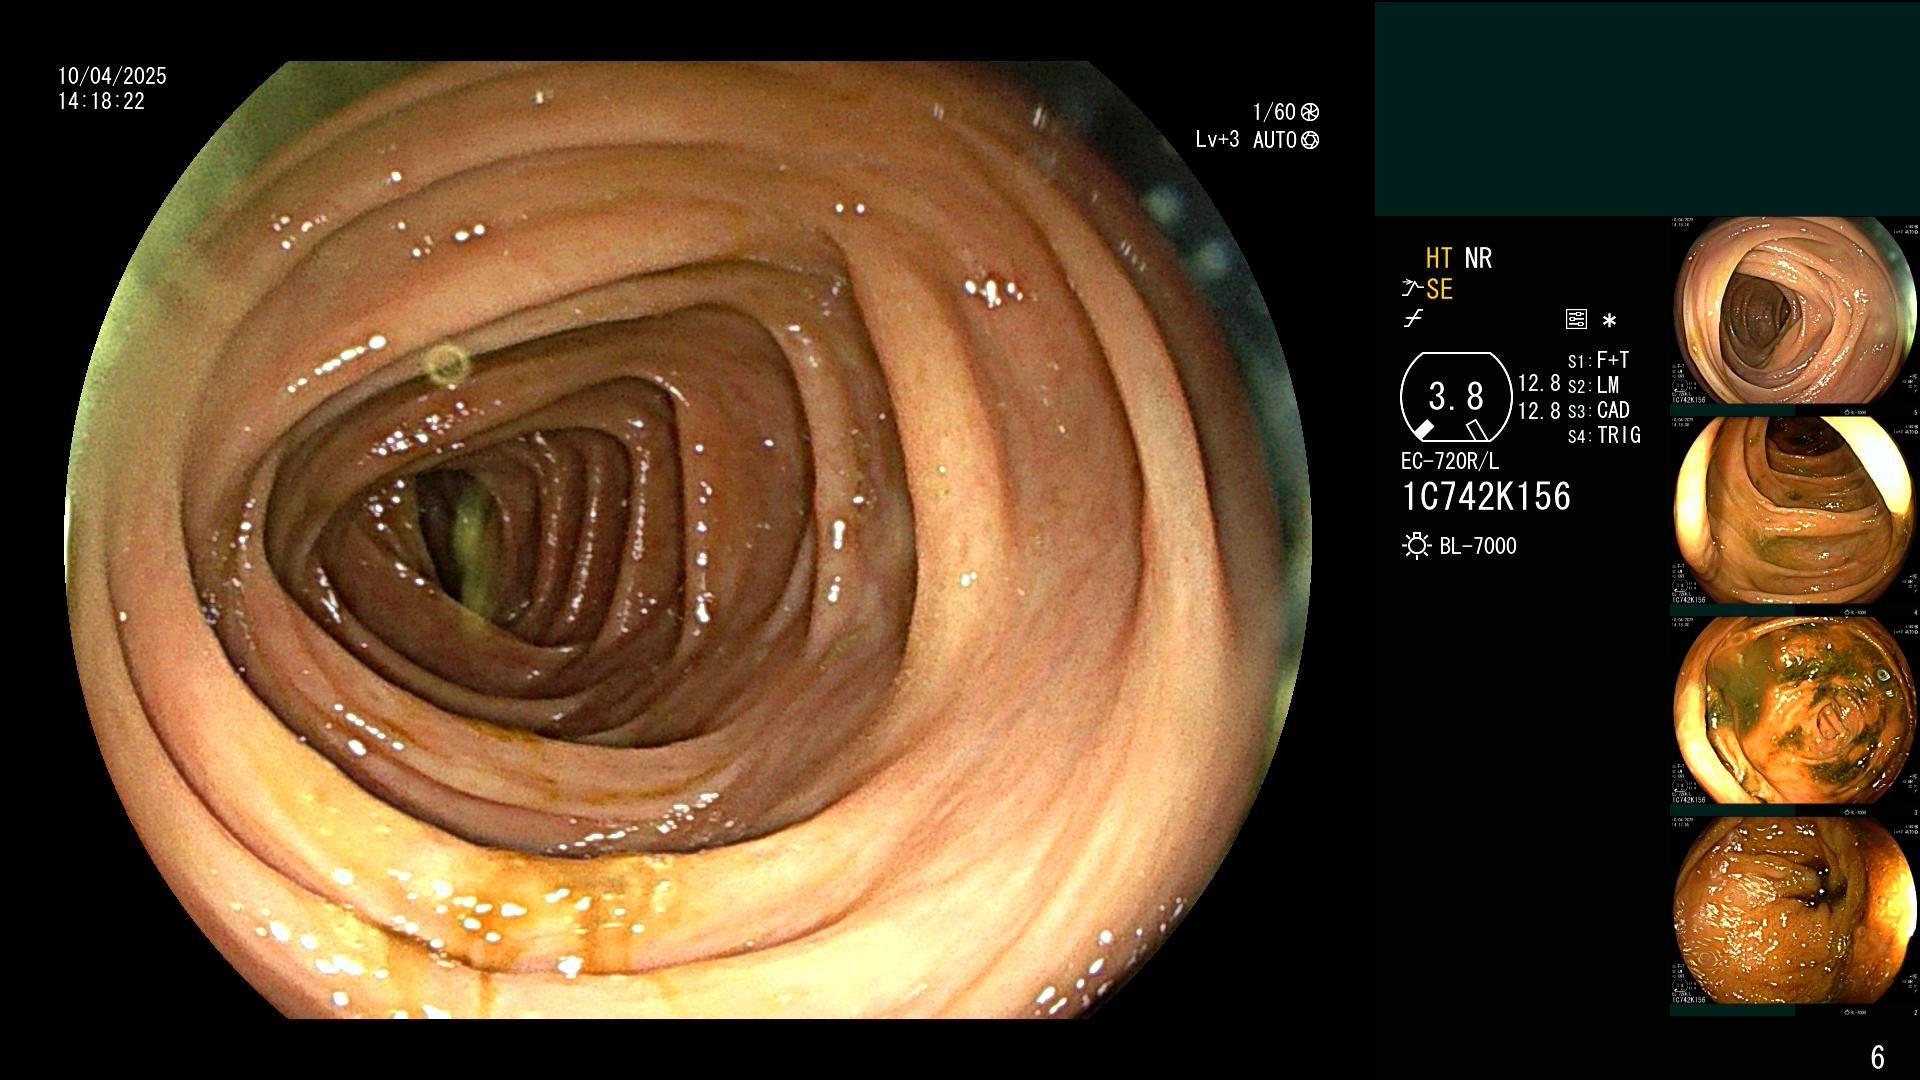Click the AUTO exposure mode label
Viewport: 1920px width, 1080px height.
pyautogui.click(x=1275, y=140)
